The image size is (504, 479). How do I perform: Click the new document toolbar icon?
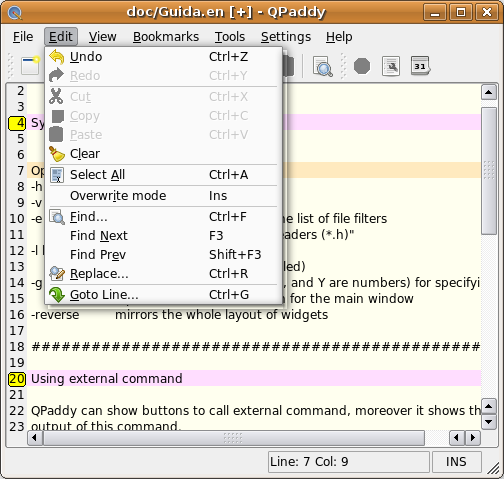(30, 65)
